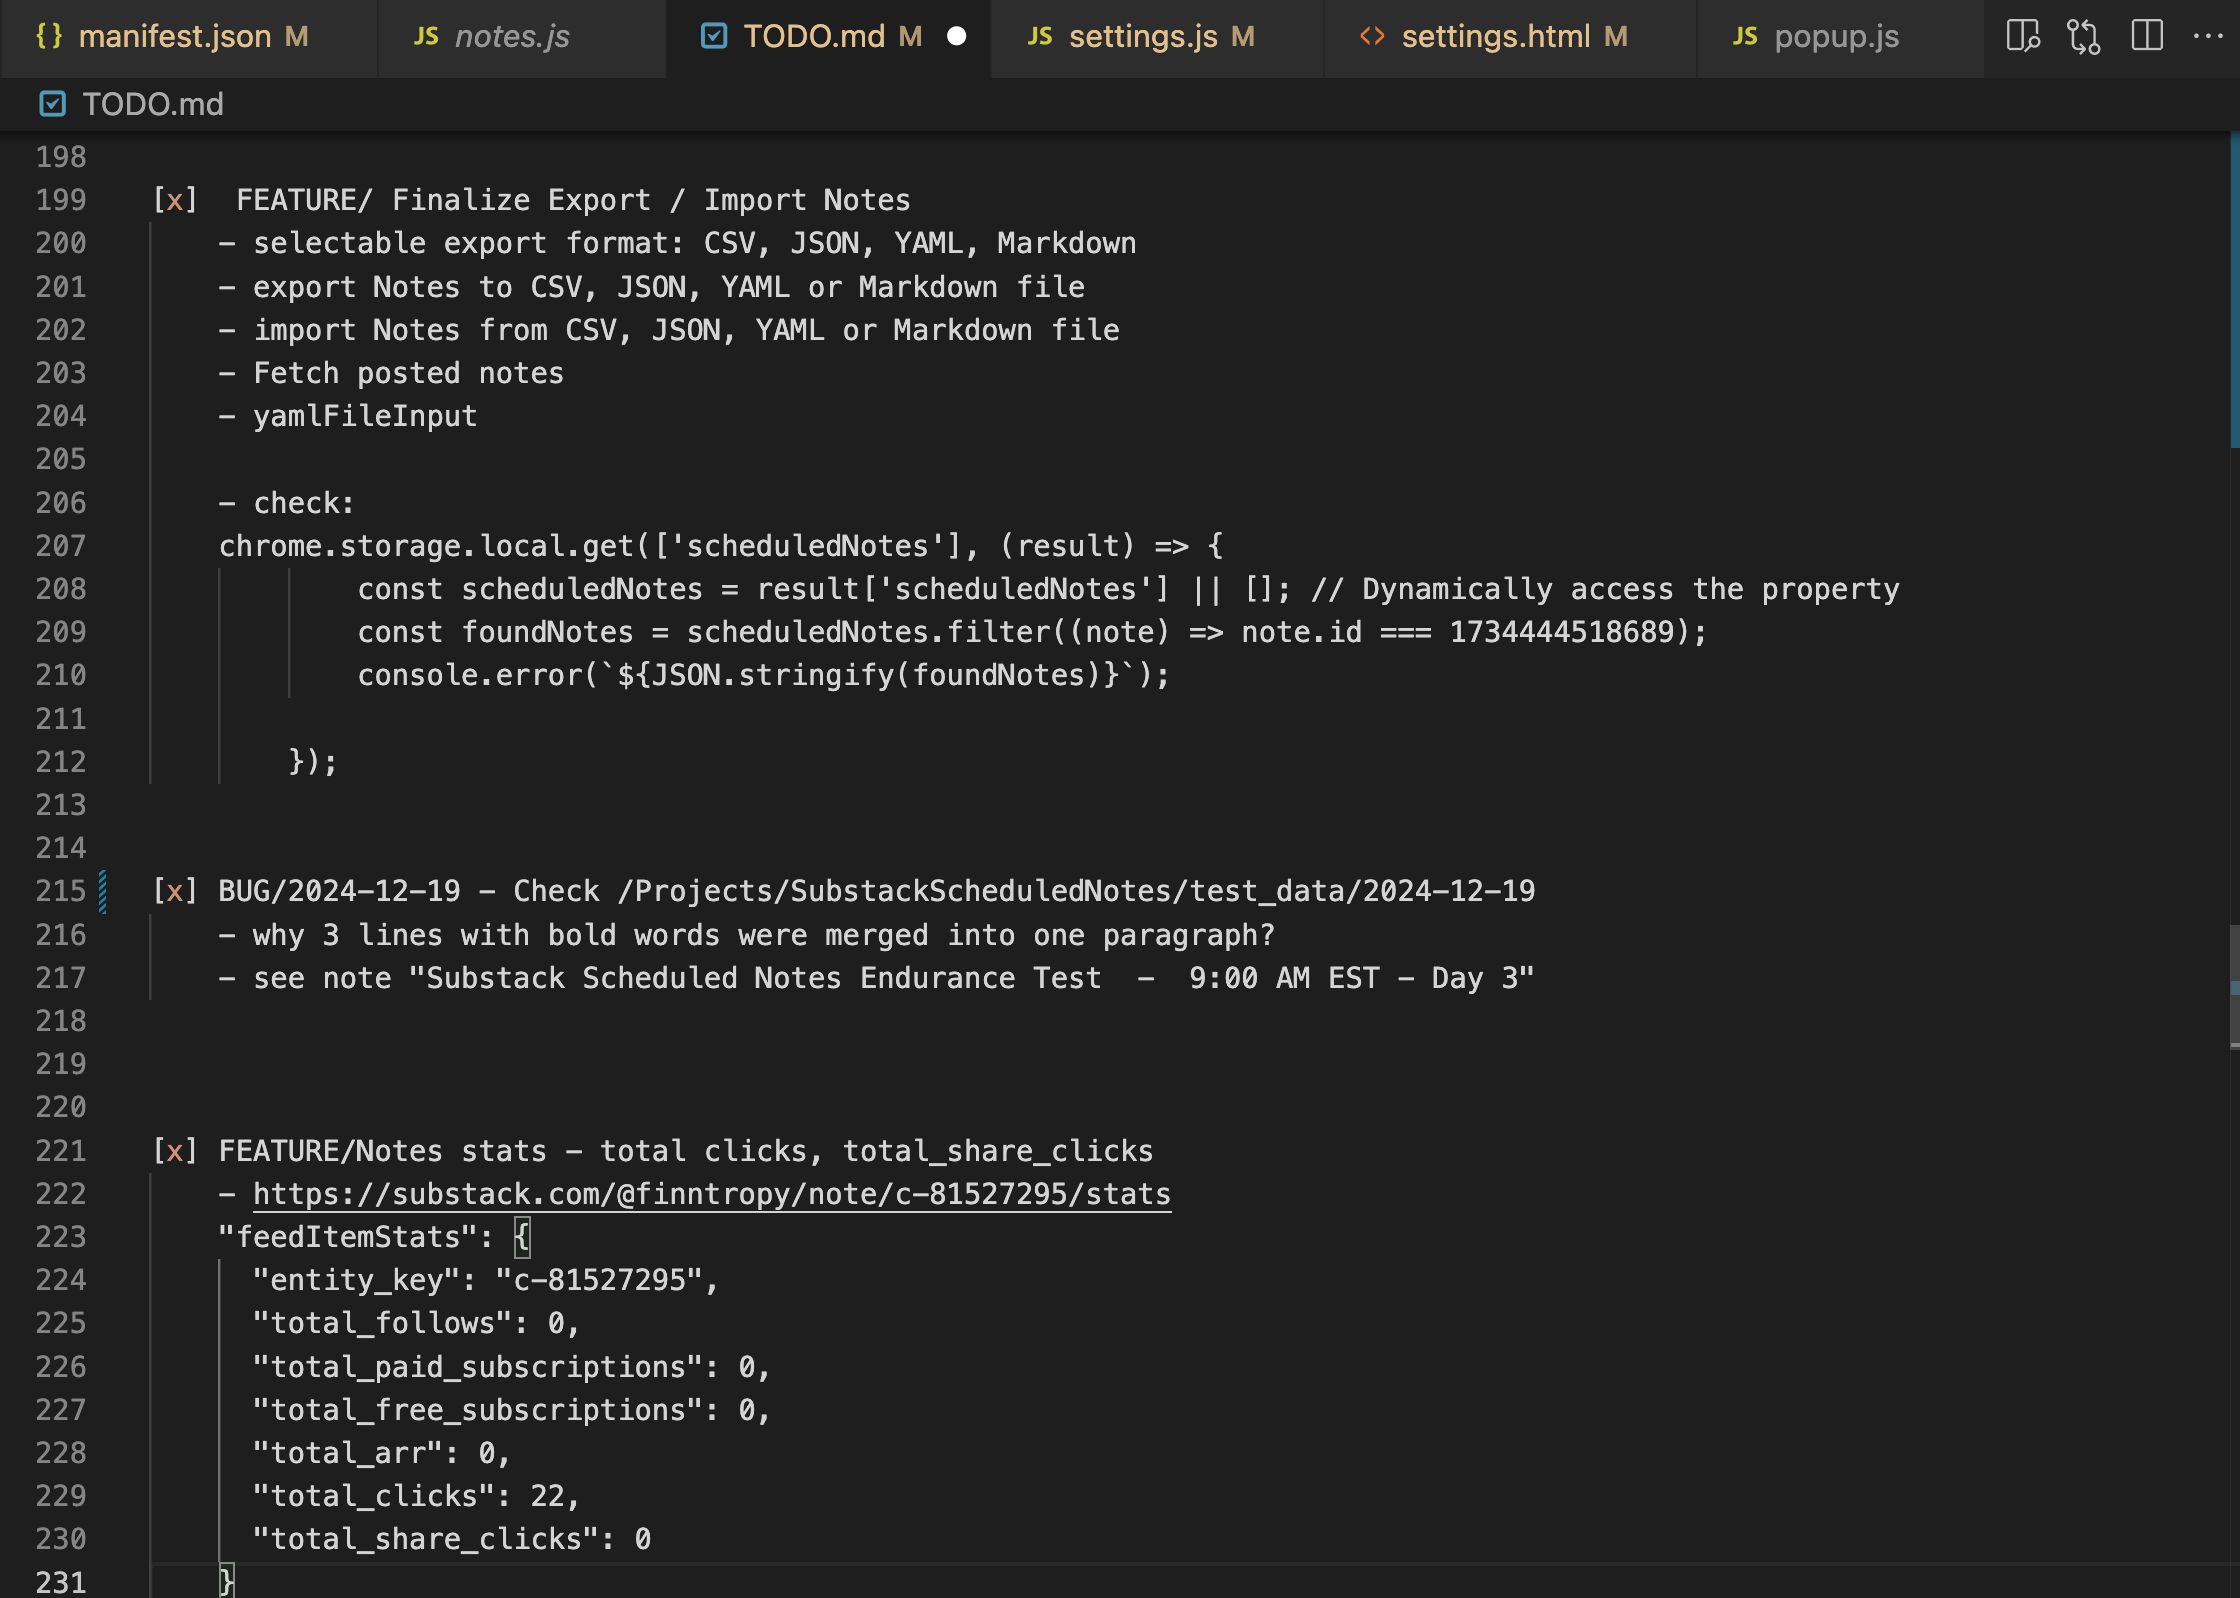Click the vertical scrollbar thumb
This screenshot has width=2240, height=1598.
2234,986
